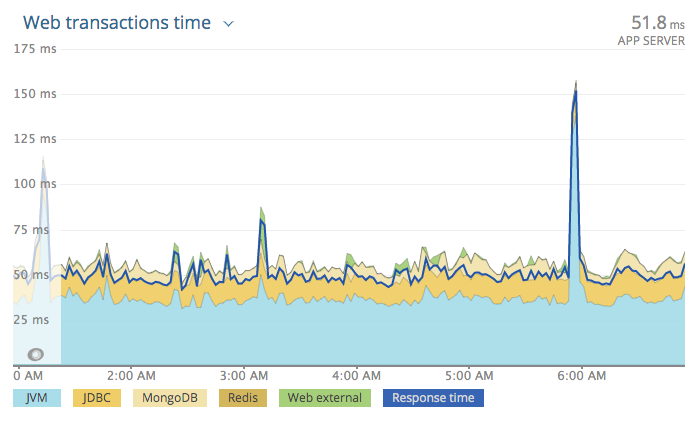Hide the JDBC series in the legend

(x=99, y=398)
